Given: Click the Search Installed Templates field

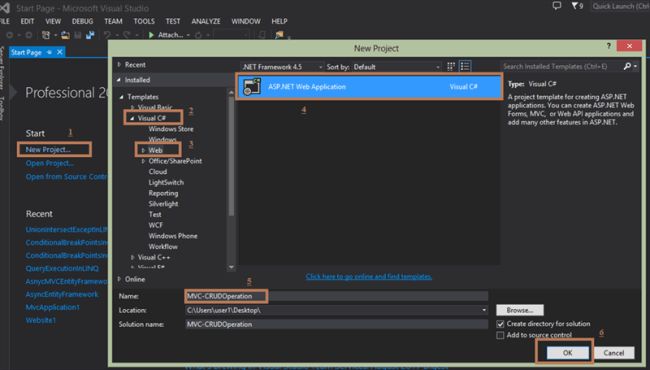Looking at the screenshot, I should 561,66.
